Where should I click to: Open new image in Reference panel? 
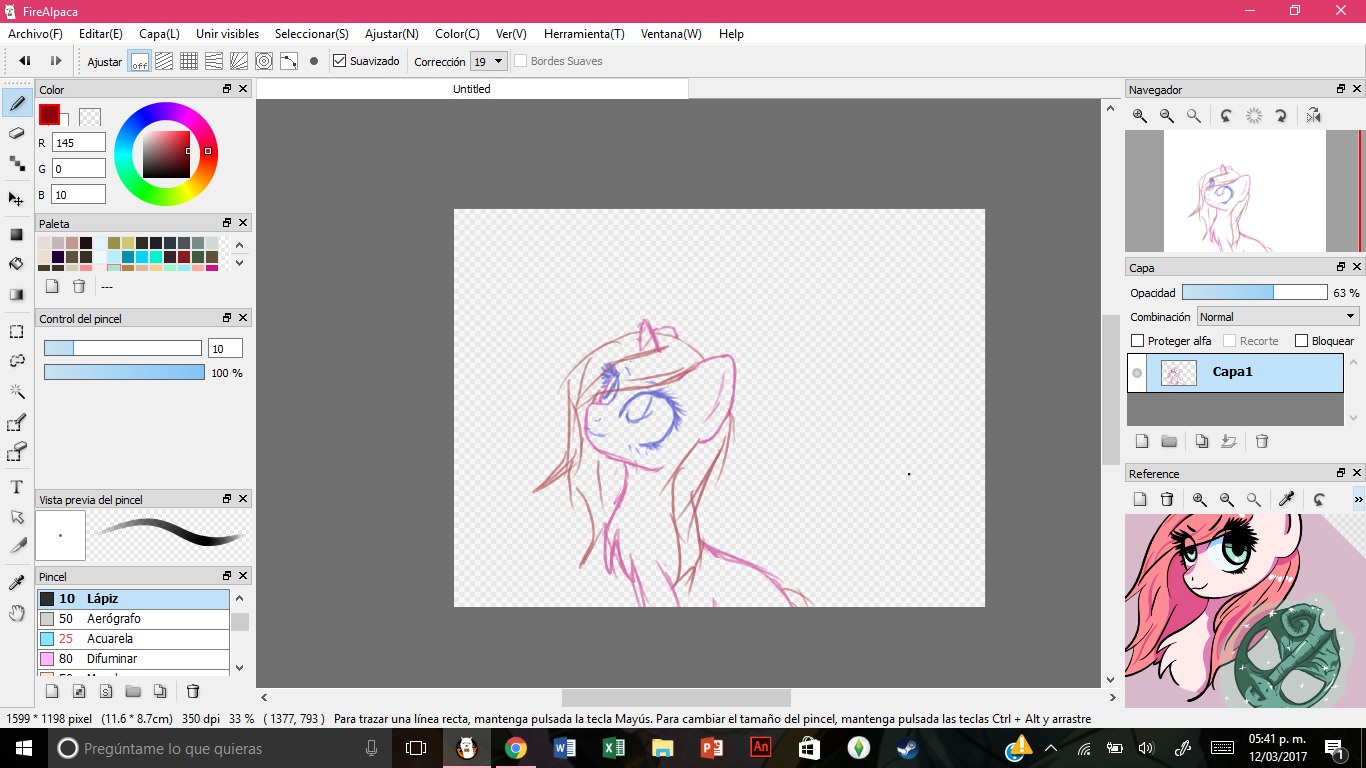[x=1140, y=499]
